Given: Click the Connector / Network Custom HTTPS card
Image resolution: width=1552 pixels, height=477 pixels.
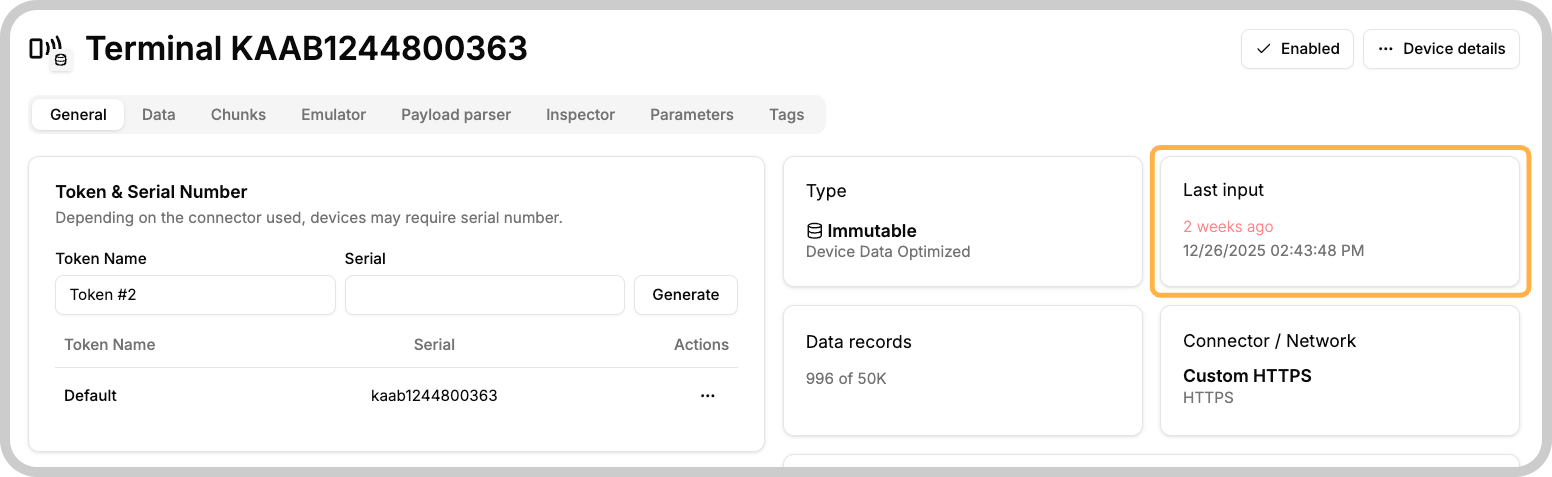Looking at the screenshot, I should (1340, 371).
